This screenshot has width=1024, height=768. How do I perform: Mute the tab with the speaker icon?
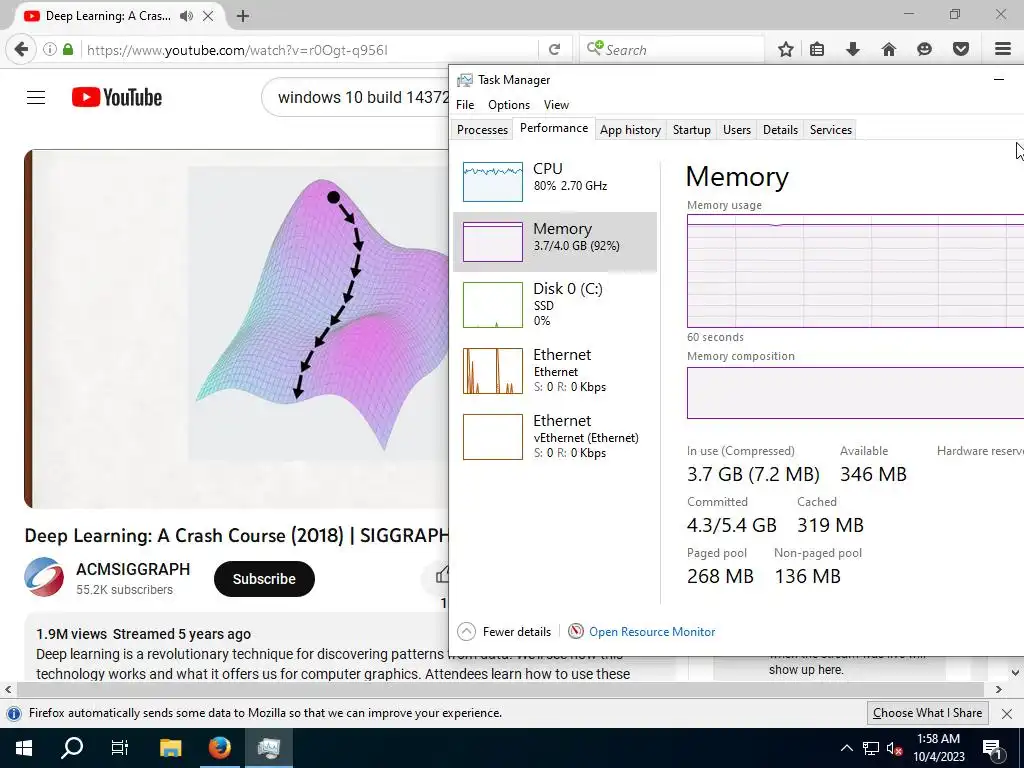(x=187, y=16)
